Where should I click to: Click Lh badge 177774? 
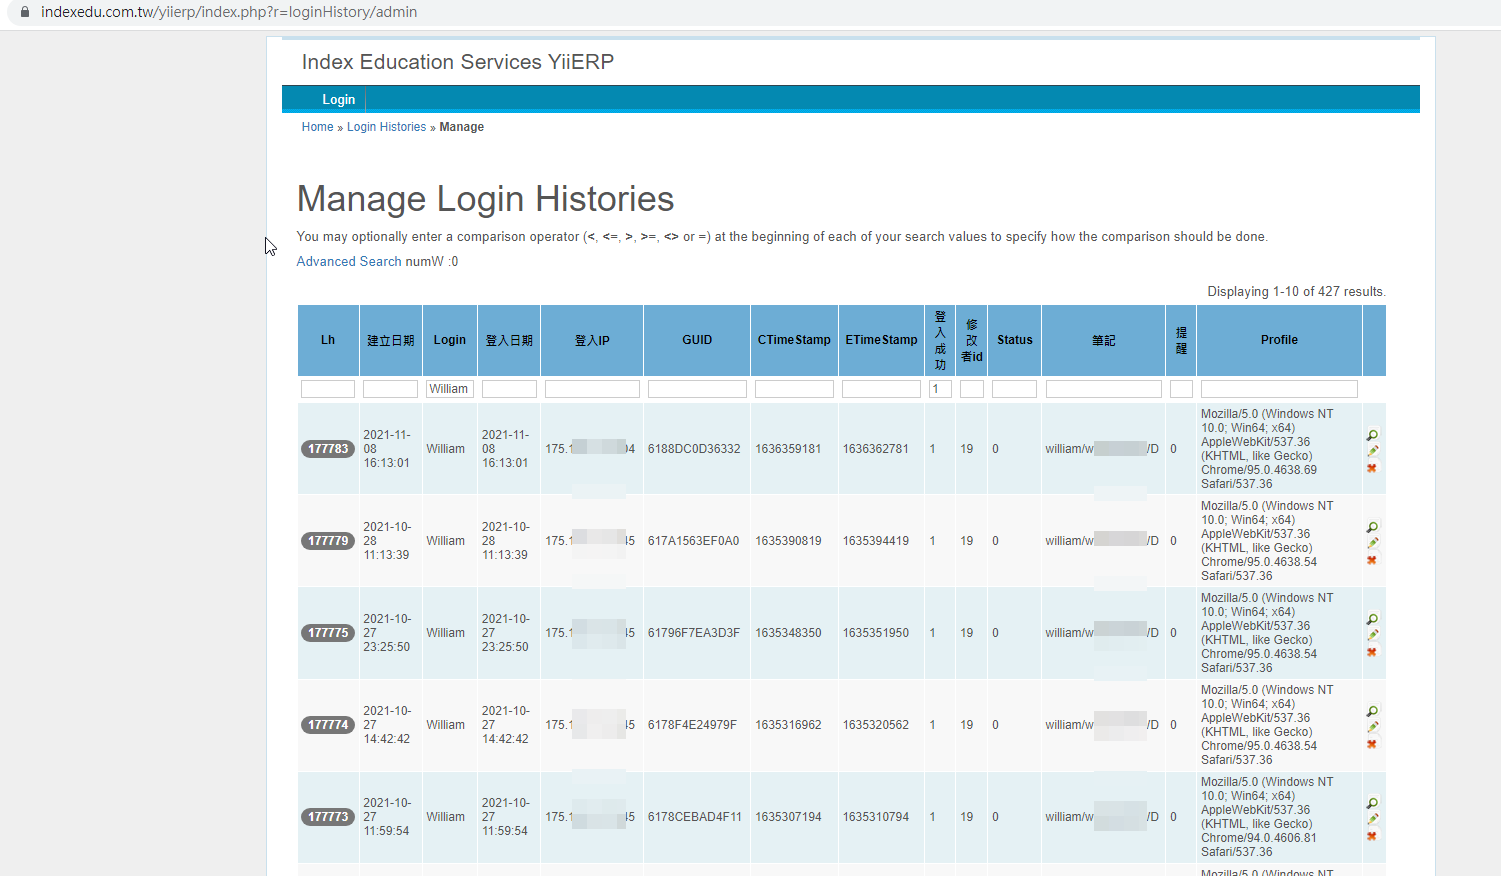328,725
